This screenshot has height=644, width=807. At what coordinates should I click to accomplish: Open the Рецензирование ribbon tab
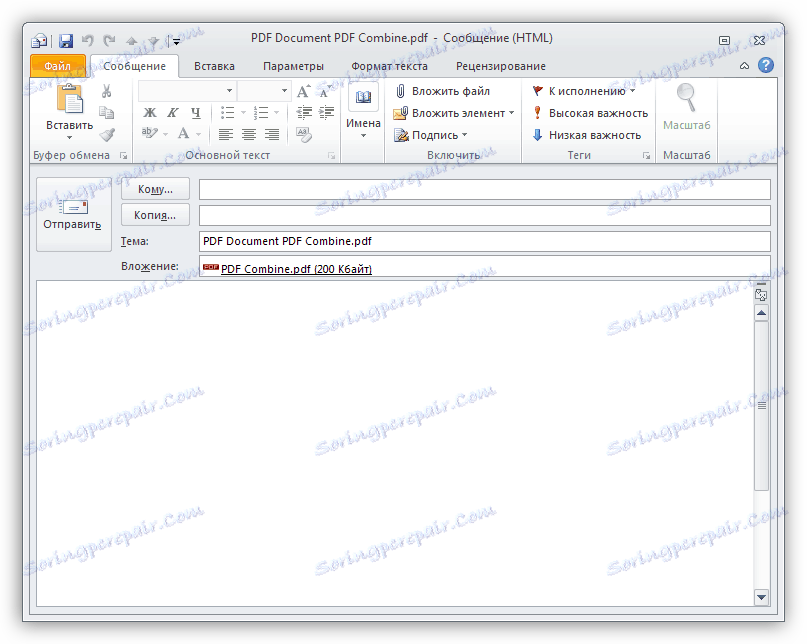pos(500,65)
